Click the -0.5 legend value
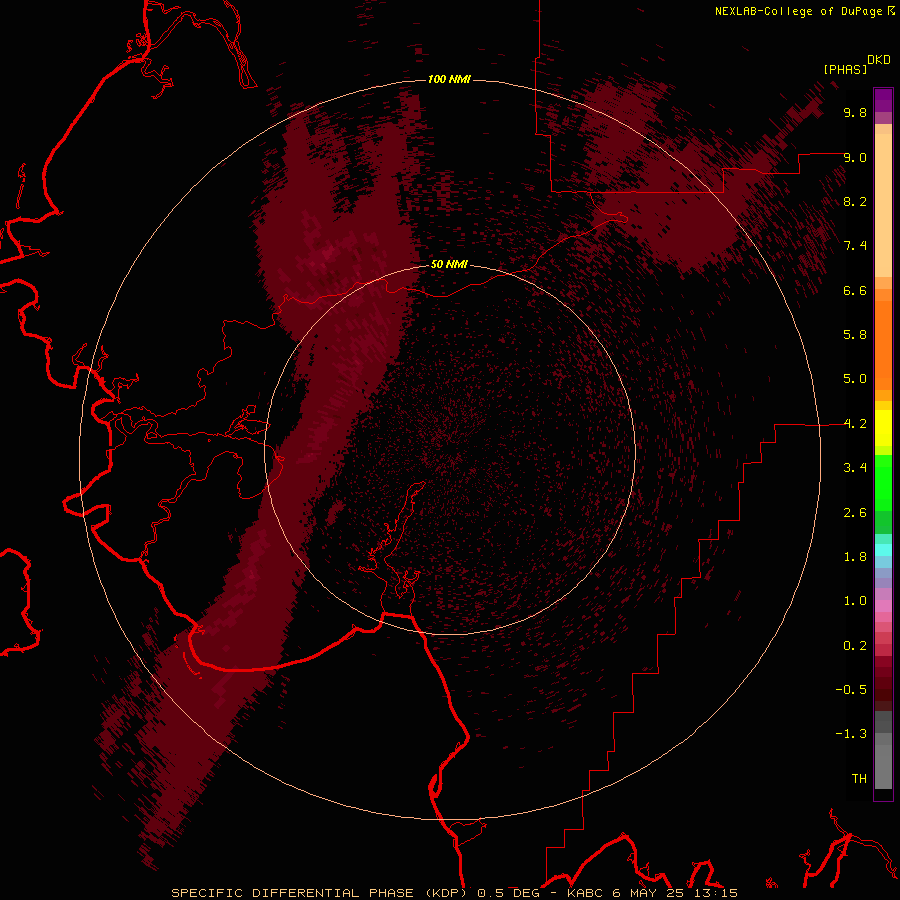 [x=851, y=690]
